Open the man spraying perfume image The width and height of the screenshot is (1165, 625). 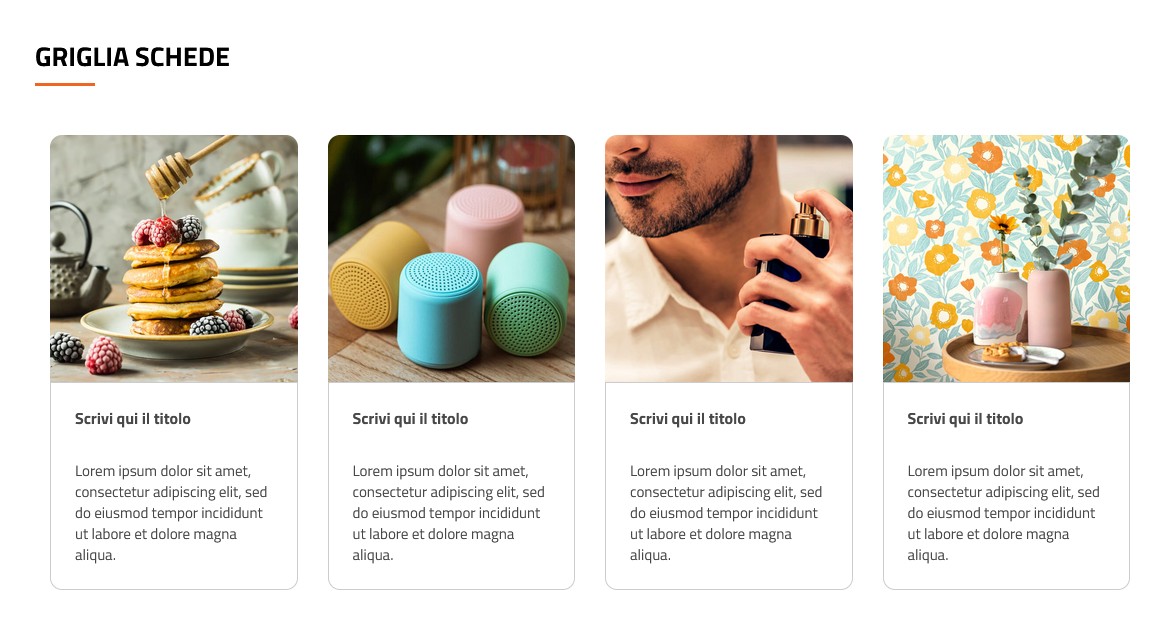point(729,259)
